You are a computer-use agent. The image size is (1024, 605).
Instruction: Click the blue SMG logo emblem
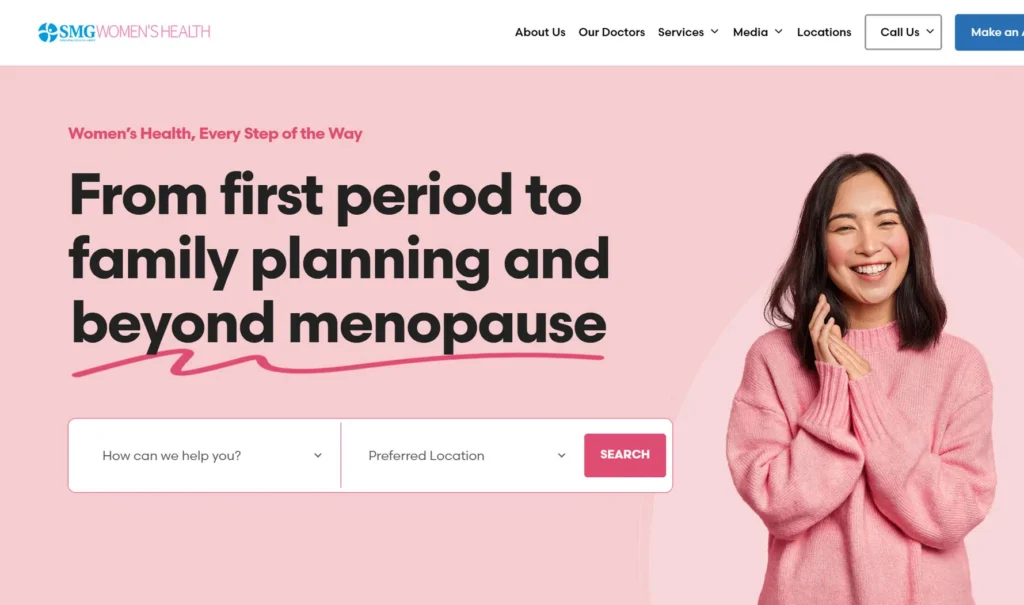[x=48, y=32]
